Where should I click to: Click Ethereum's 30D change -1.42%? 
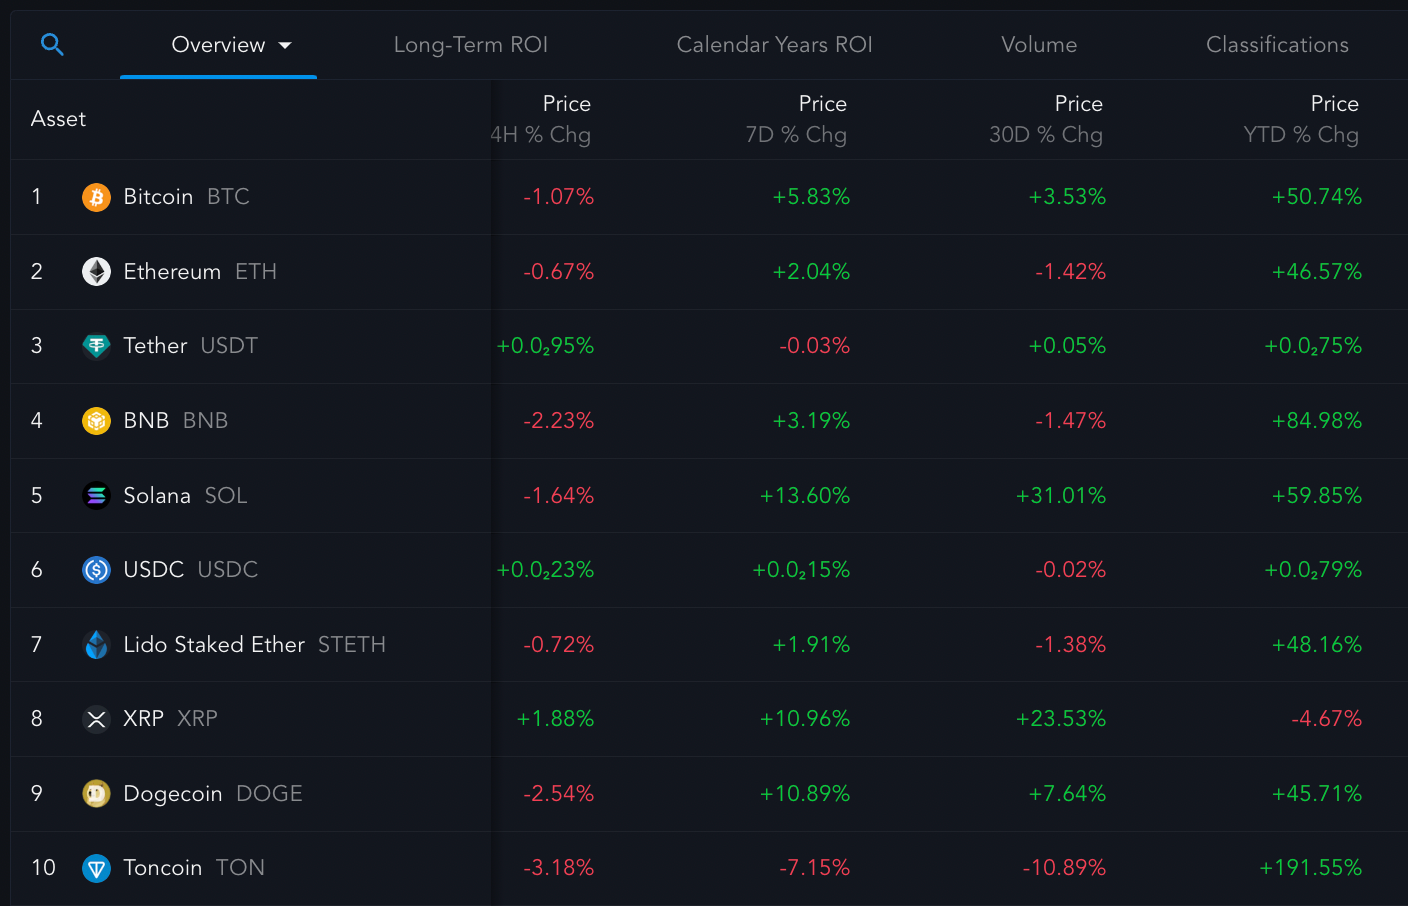tap(1070, 272)
